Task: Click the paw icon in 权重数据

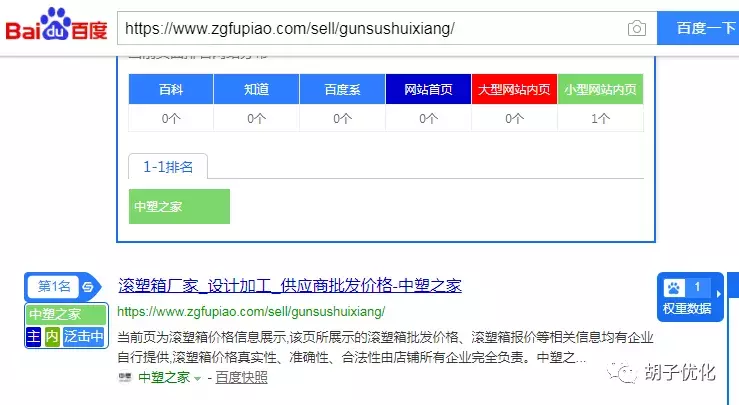Action: click(x=674, y=287)
